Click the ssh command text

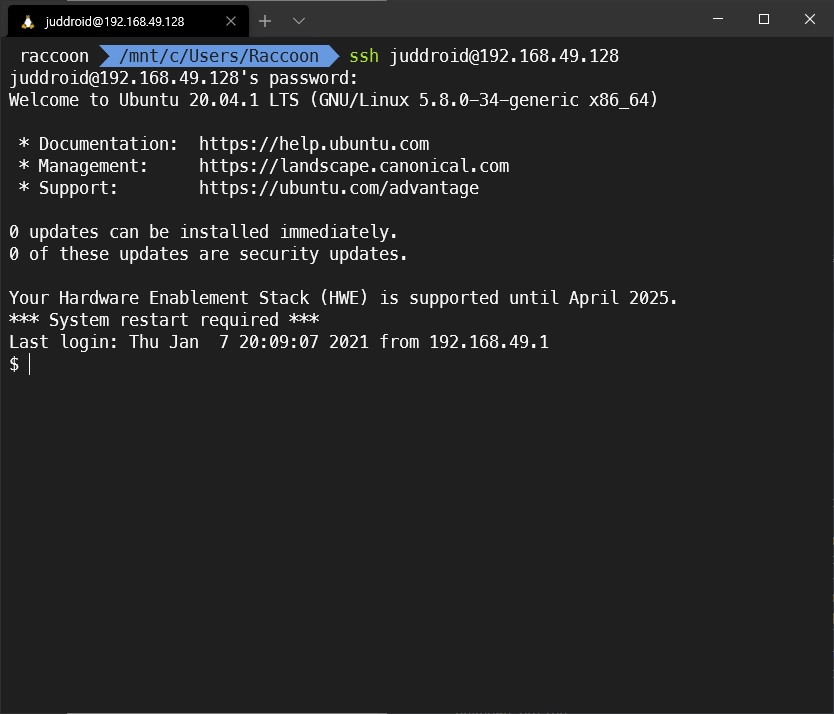coord(364,56)
